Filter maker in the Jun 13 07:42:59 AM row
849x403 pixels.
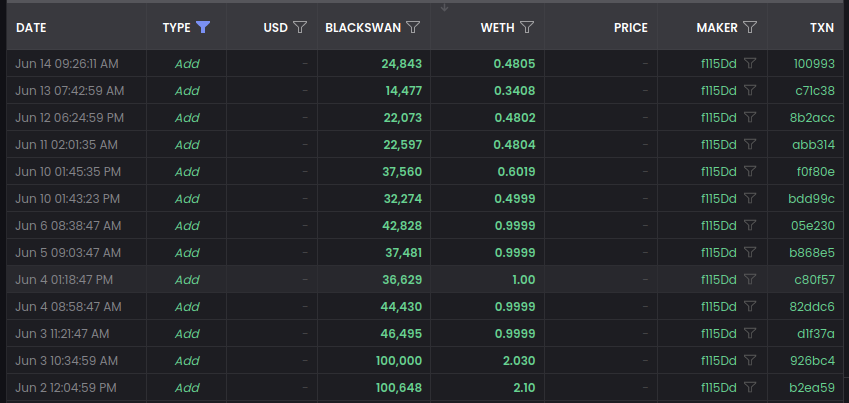pyautogui.click(x=749, y=90)
